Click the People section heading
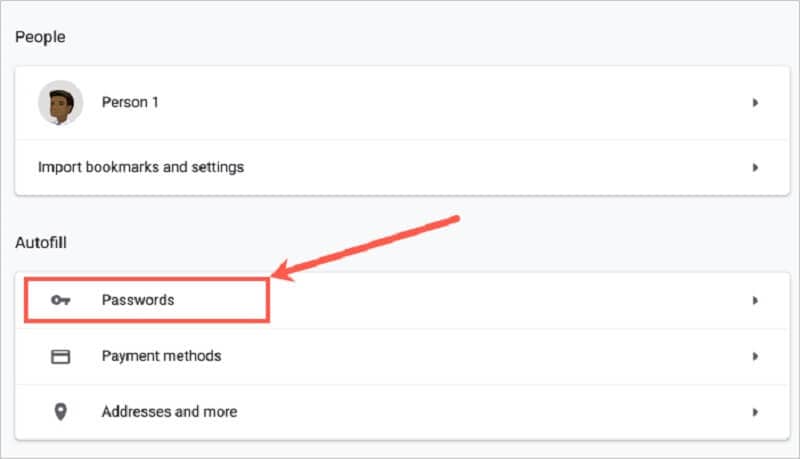800x459 pixels. 38,37
